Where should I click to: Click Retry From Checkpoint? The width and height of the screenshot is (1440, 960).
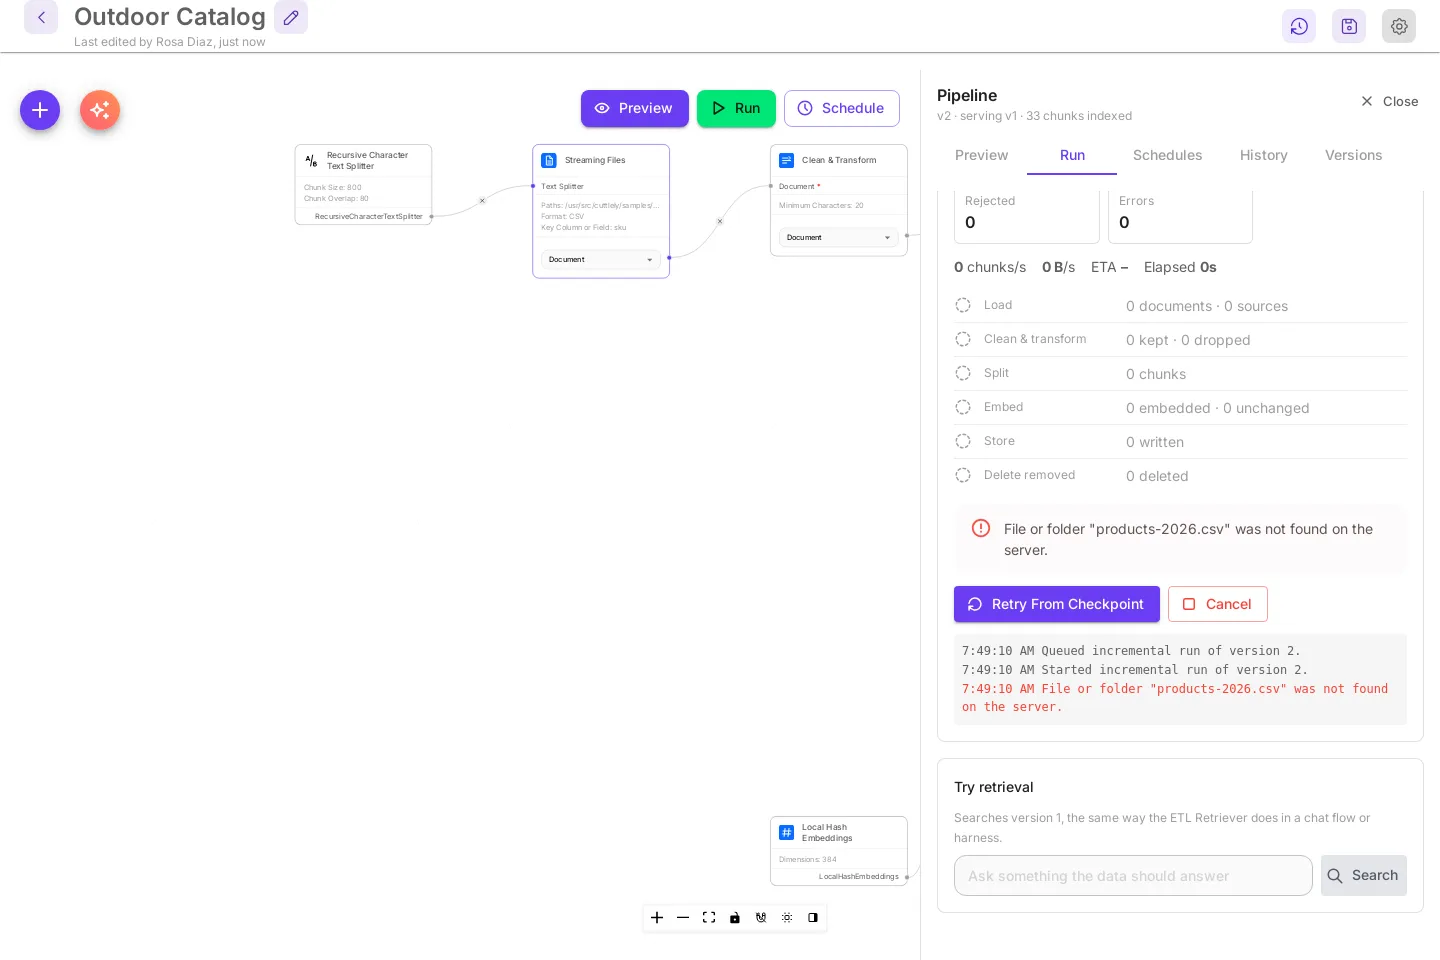coord(1057,604)
